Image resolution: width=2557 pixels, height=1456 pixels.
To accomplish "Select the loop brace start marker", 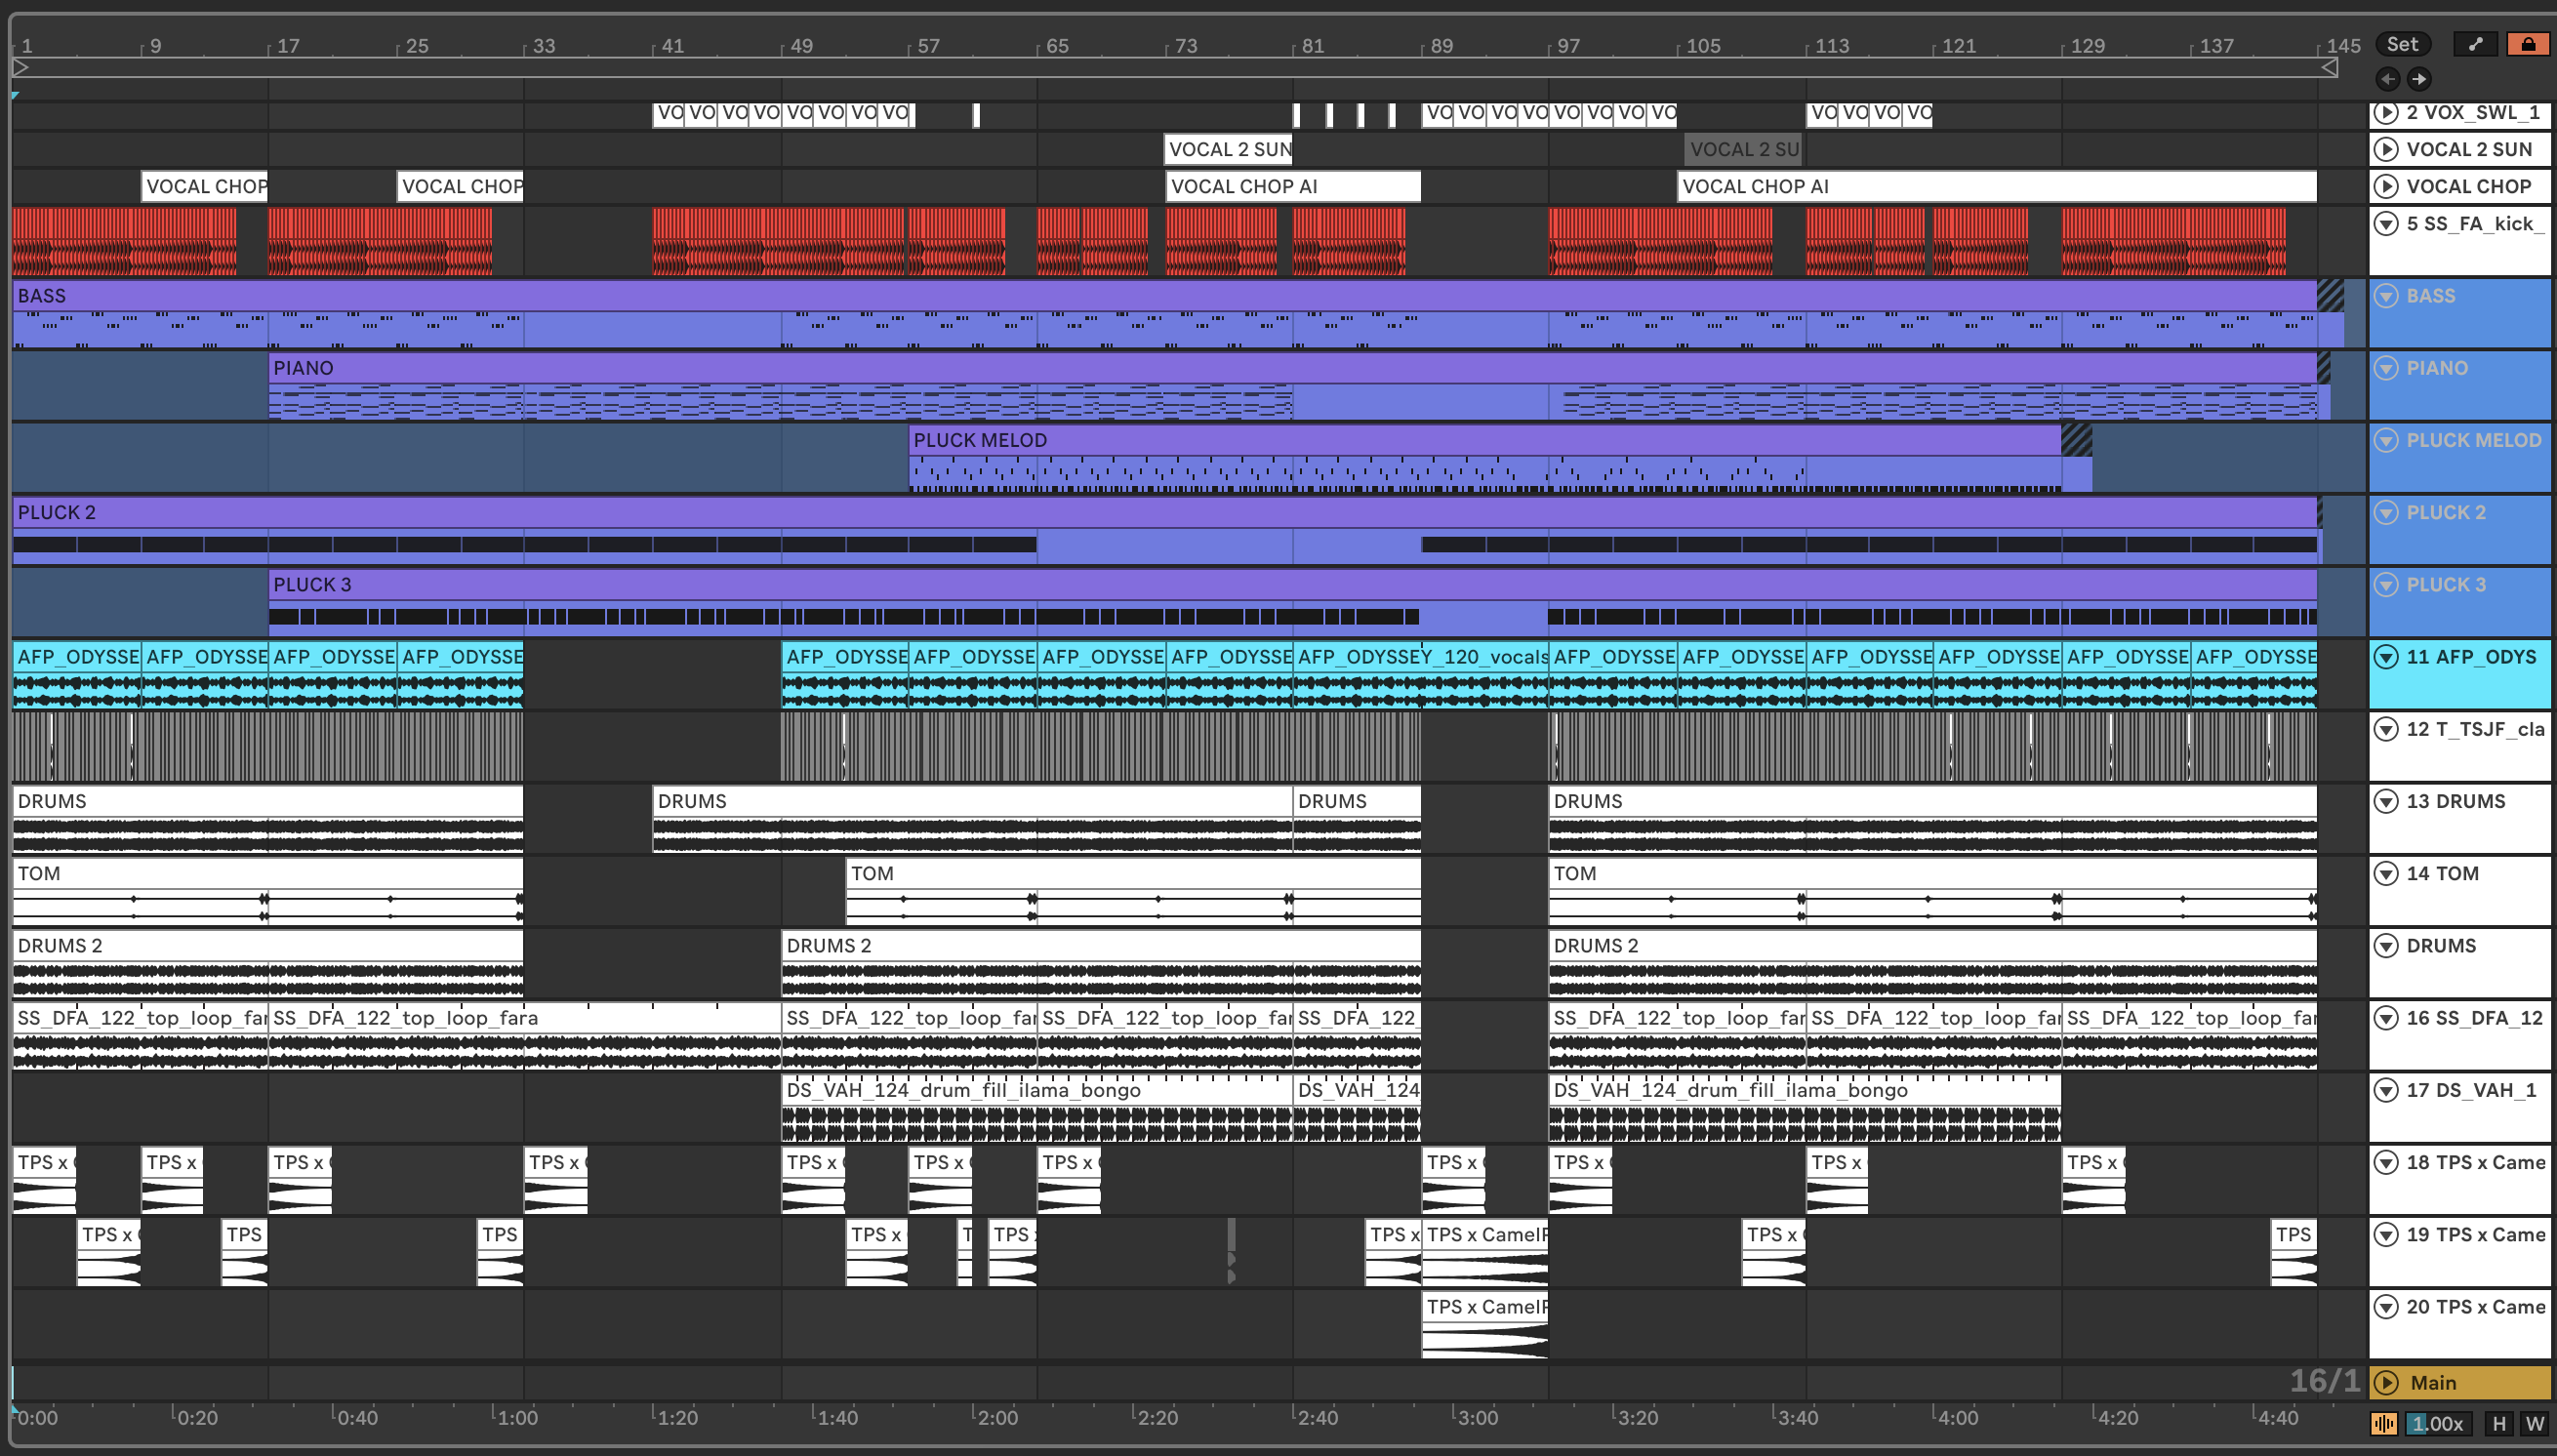I will pos(21,68).
